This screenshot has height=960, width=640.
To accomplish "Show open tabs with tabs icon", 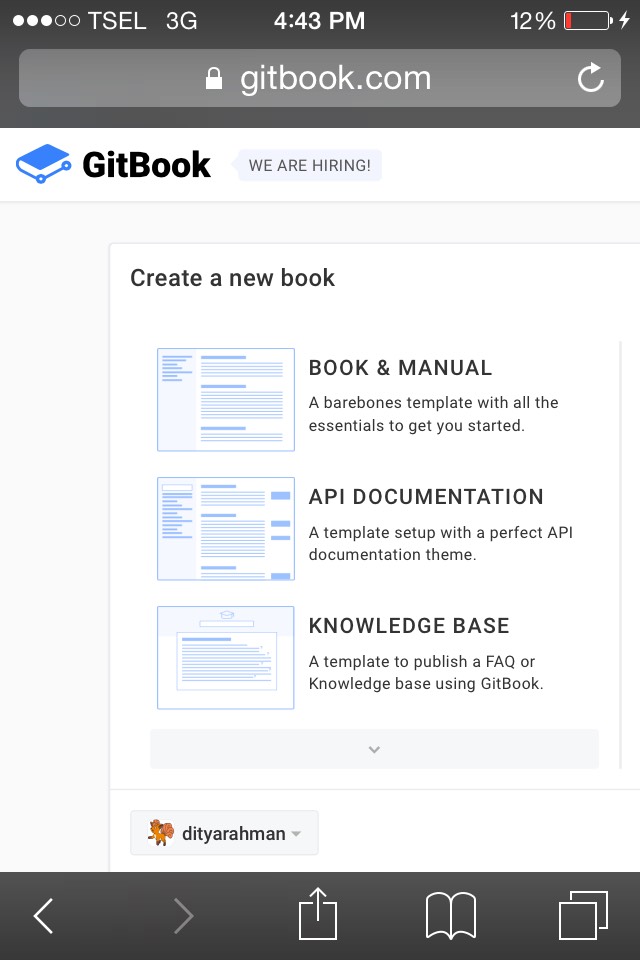I will 584,915.
